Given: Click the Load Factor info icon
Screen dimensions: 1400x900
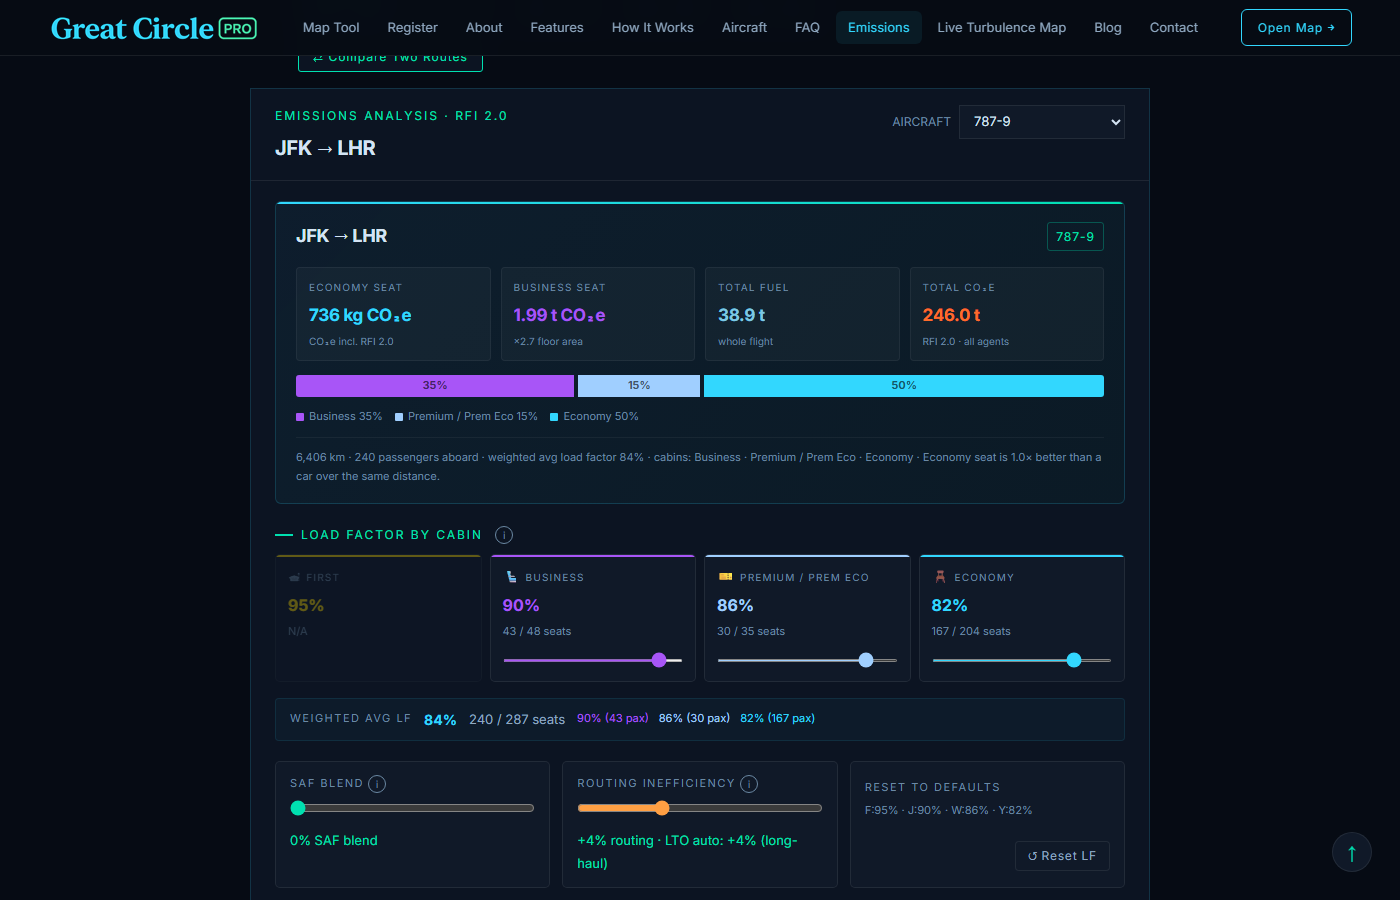Looking at the screenshot, I should [504, 535].
